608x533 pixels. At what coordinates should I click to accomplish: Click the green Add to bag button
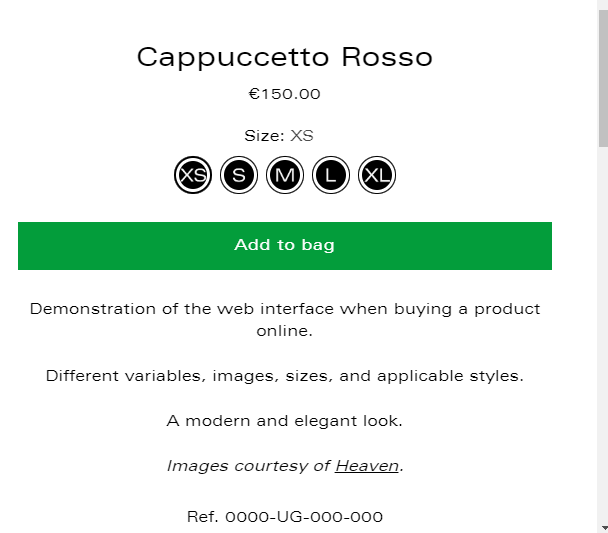pyautogui.click(x=285, y=246)
